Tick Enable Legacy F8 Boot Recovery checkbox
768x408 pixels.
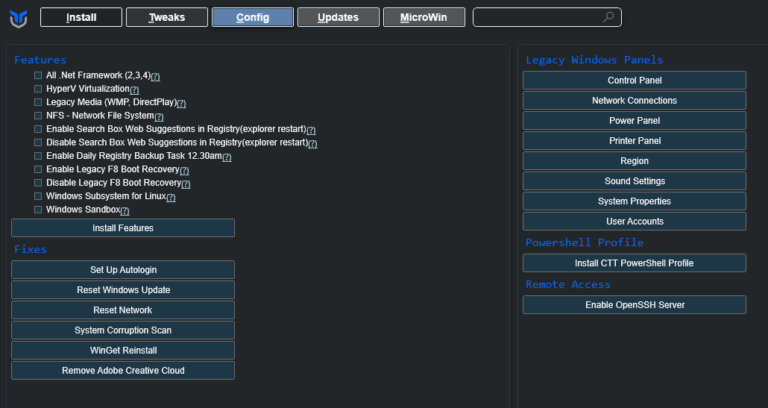[x=38, y=169]
